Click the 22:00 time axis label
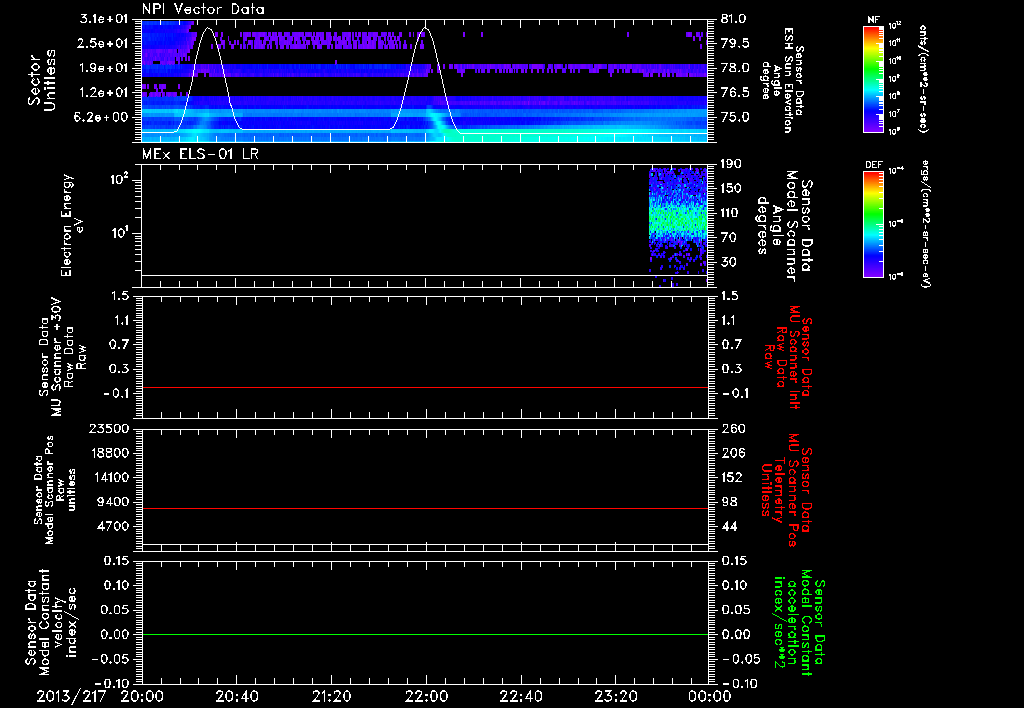 (426, 697)
